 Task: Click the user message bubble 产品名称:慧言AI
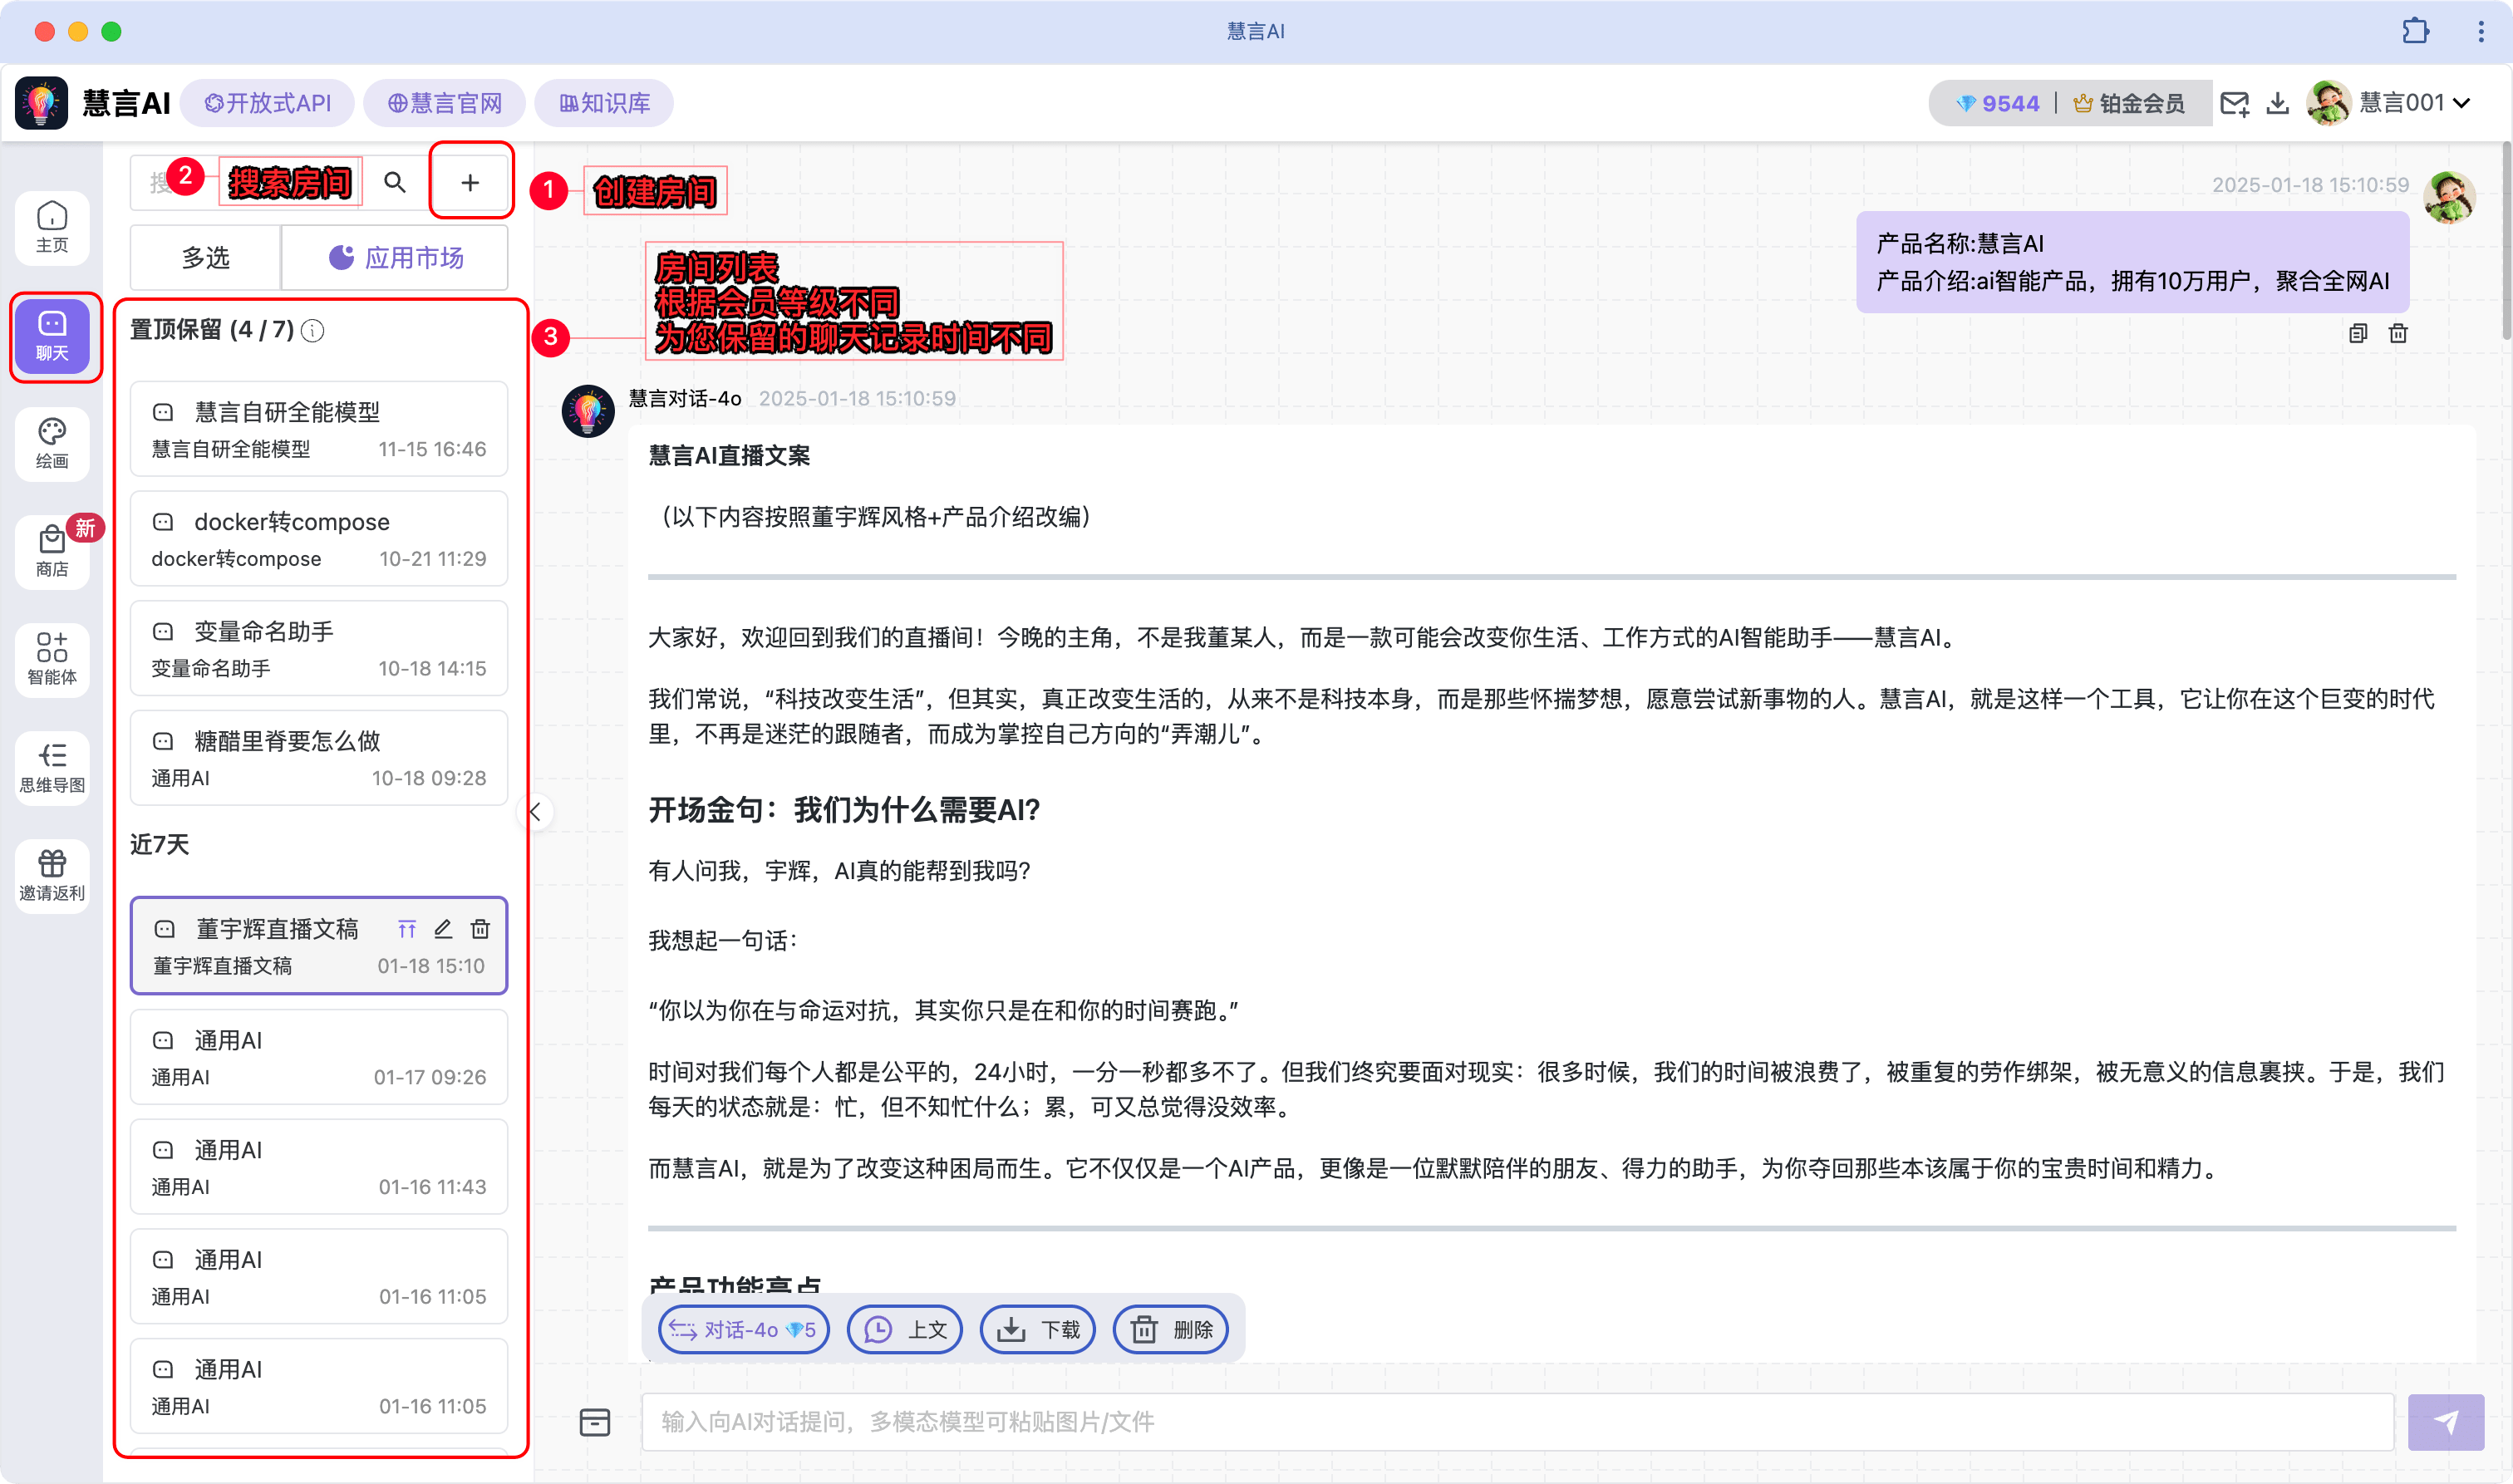point(2132,262)
